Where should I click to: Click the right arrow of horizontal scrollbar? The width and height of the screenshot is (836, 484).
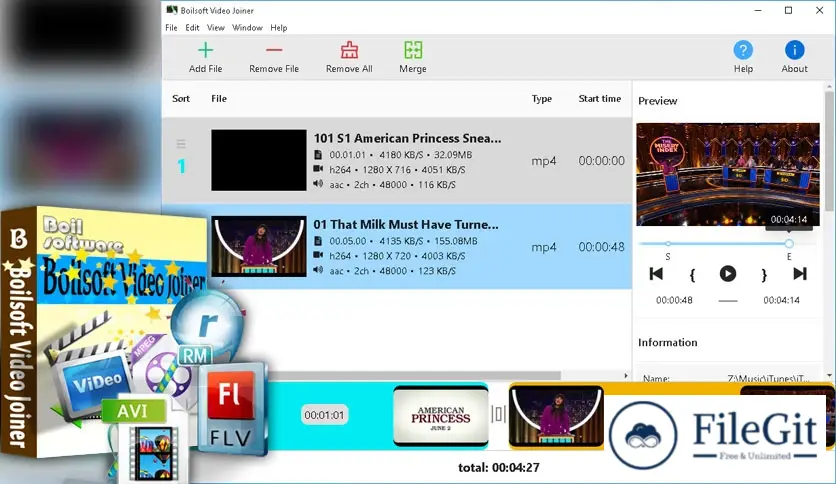click(x=626, y=376)
